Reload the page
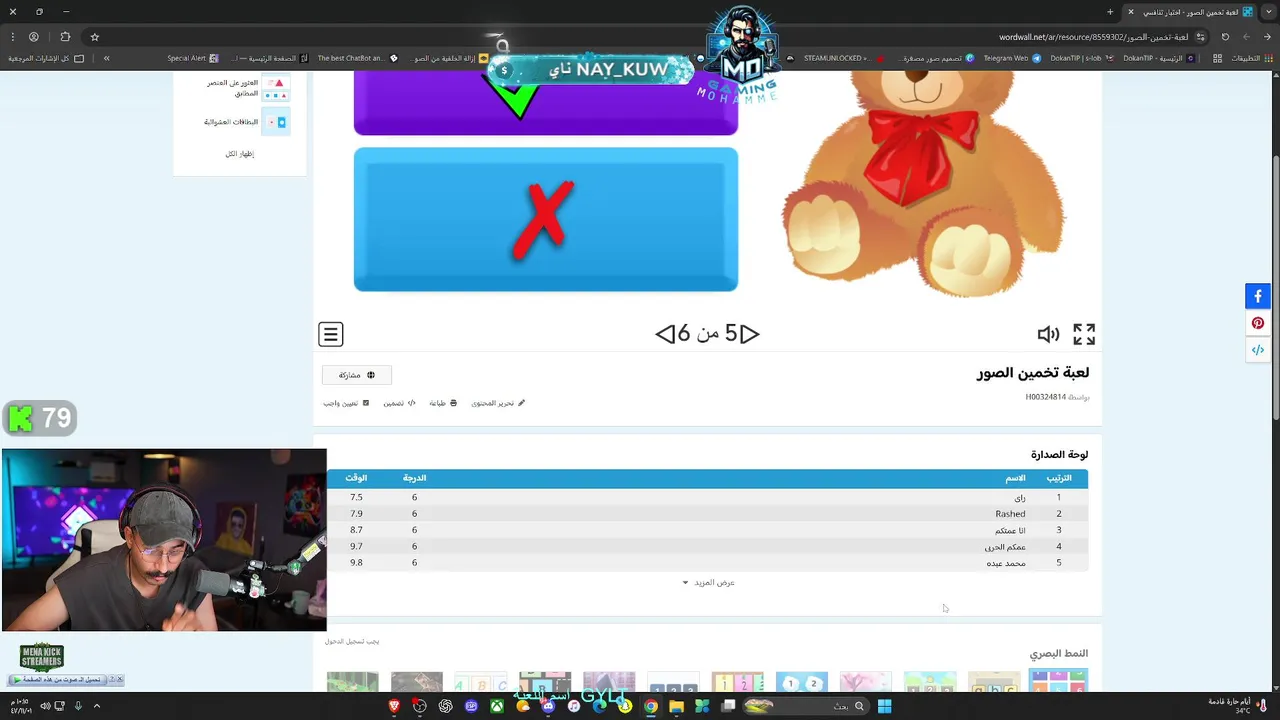This screenshot has height=720, width=1280. (1226, 37)
